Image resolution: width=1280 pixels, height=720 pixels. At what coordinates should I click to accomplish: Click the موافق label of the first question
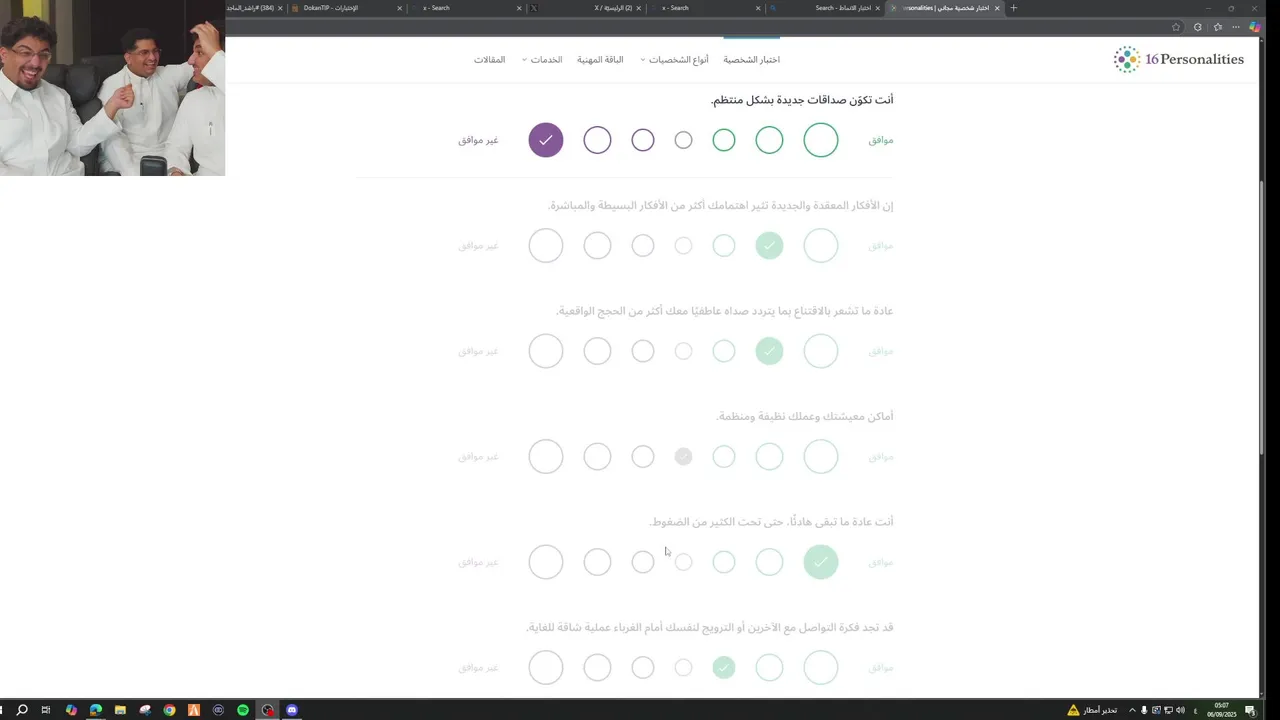pos(881,140)
